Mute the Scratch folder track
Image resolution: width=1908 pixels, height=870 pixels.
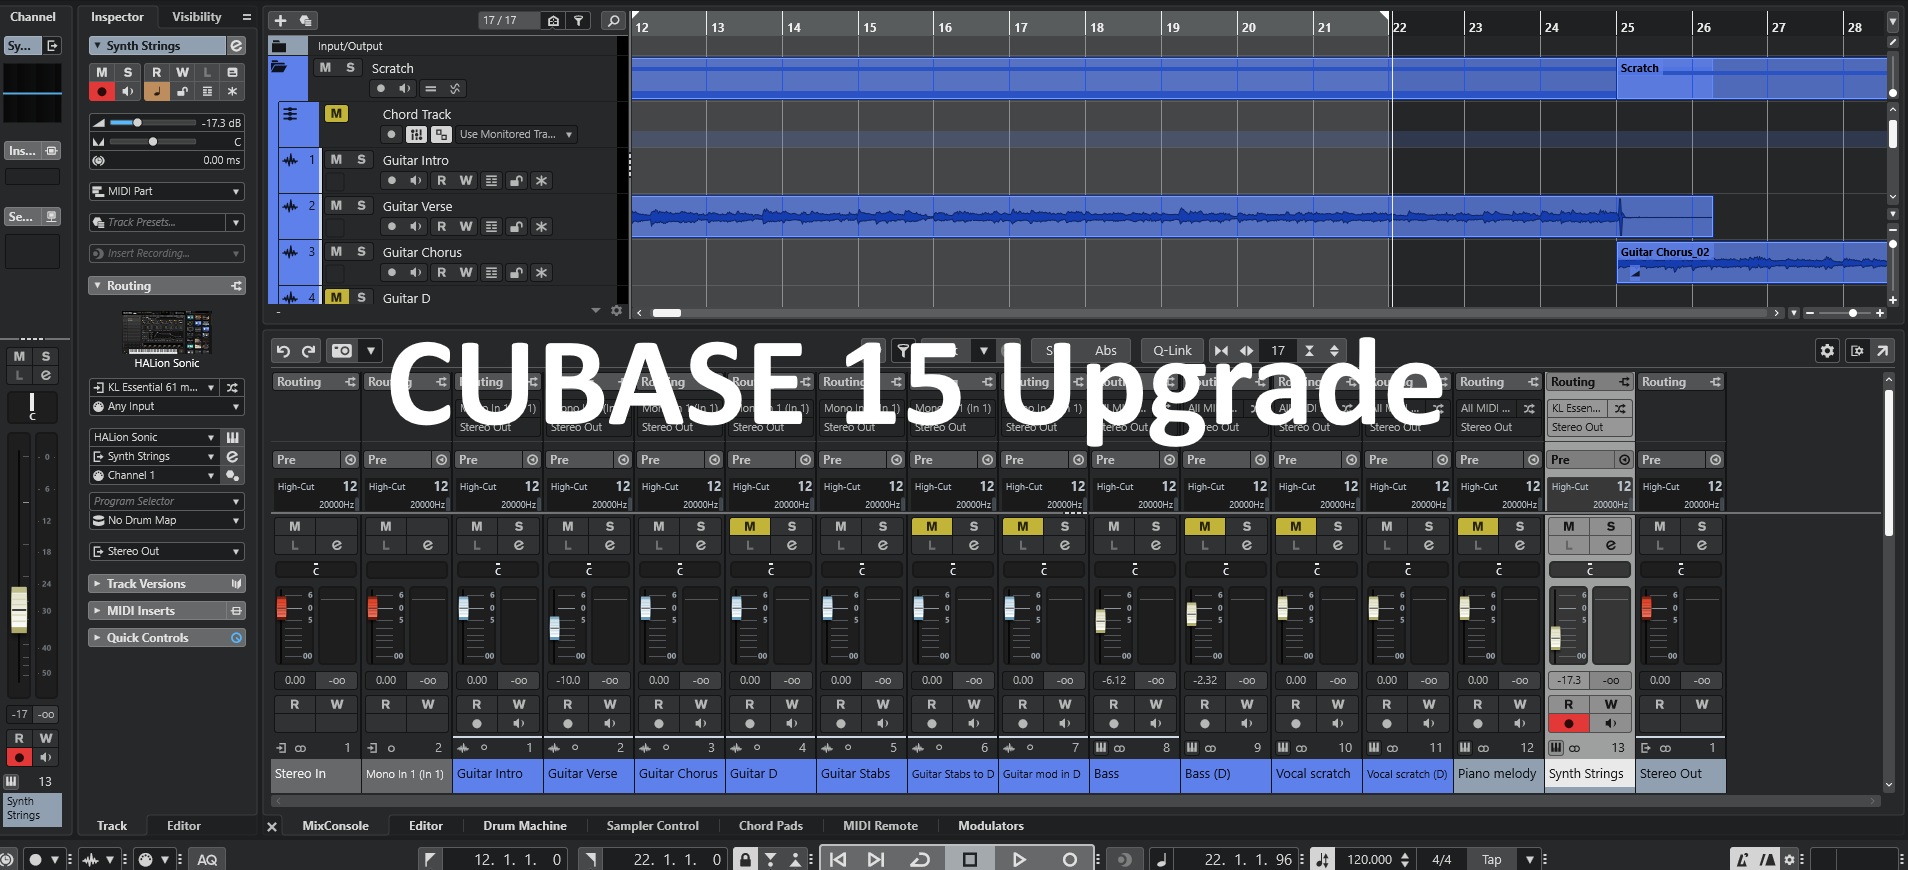tap(325, 68)
